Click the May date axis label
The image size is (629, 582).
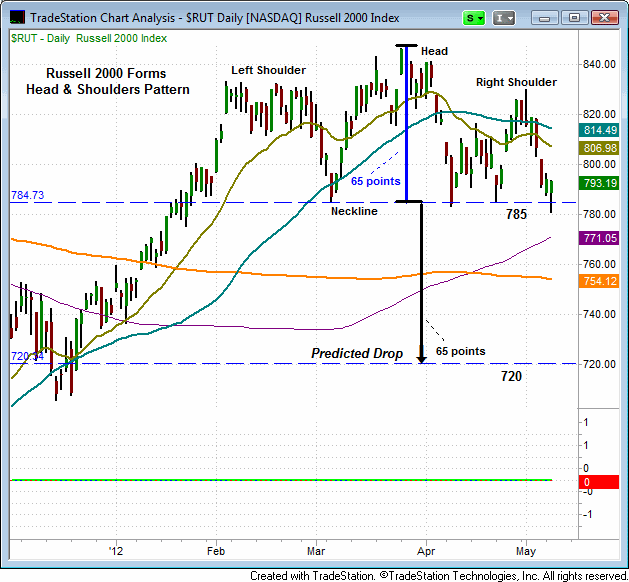point(526,552)
